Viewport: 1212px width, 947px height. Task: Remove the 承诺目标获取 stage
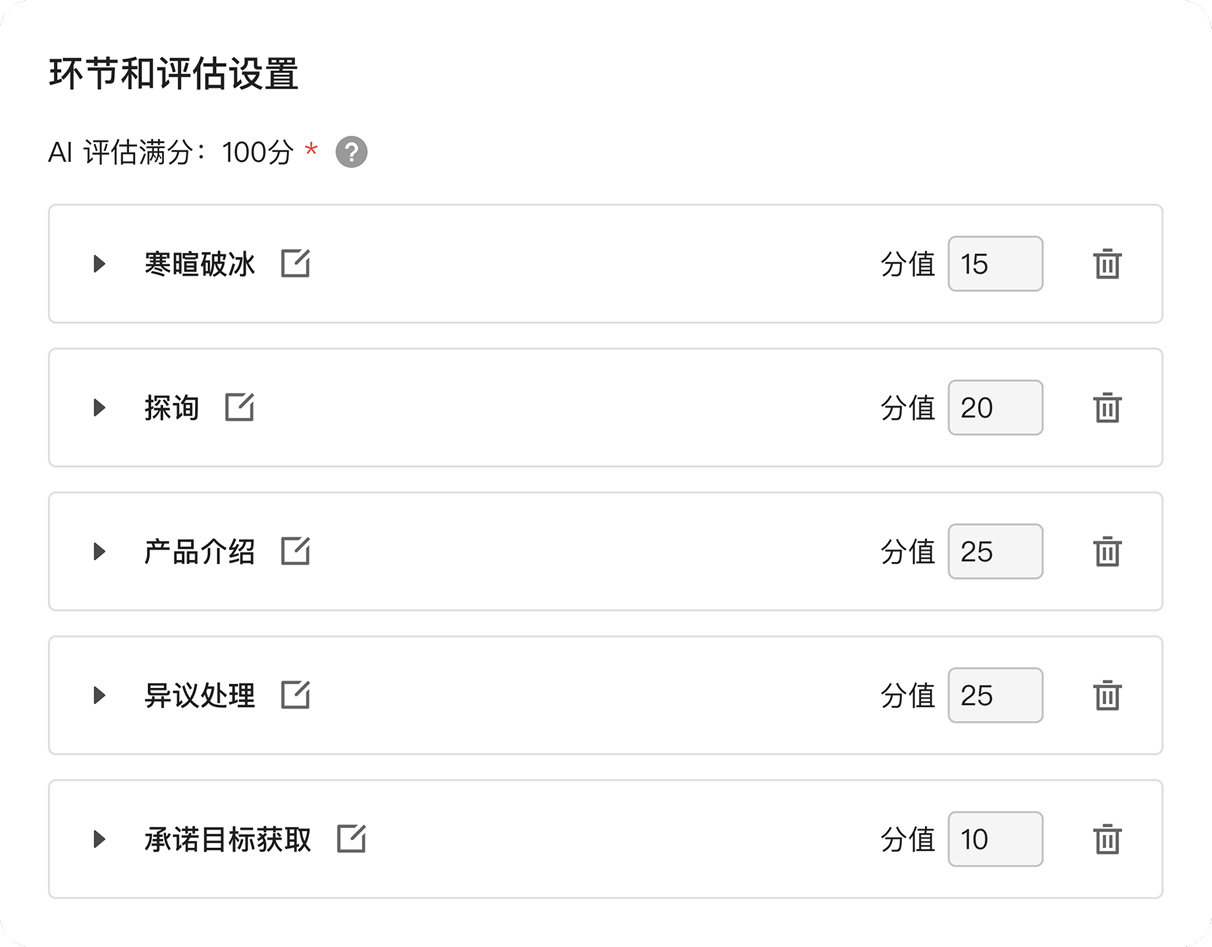pyautogui.click(x=1107, y=839)
